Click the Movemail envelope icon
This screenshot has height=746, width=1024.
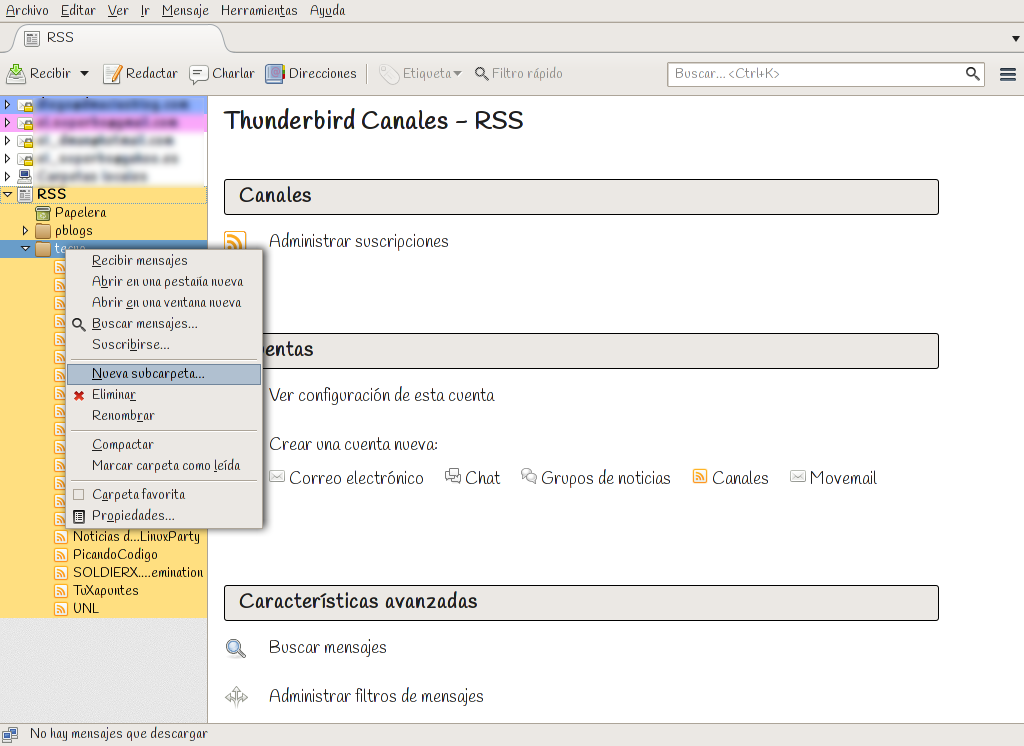[797, 476]
